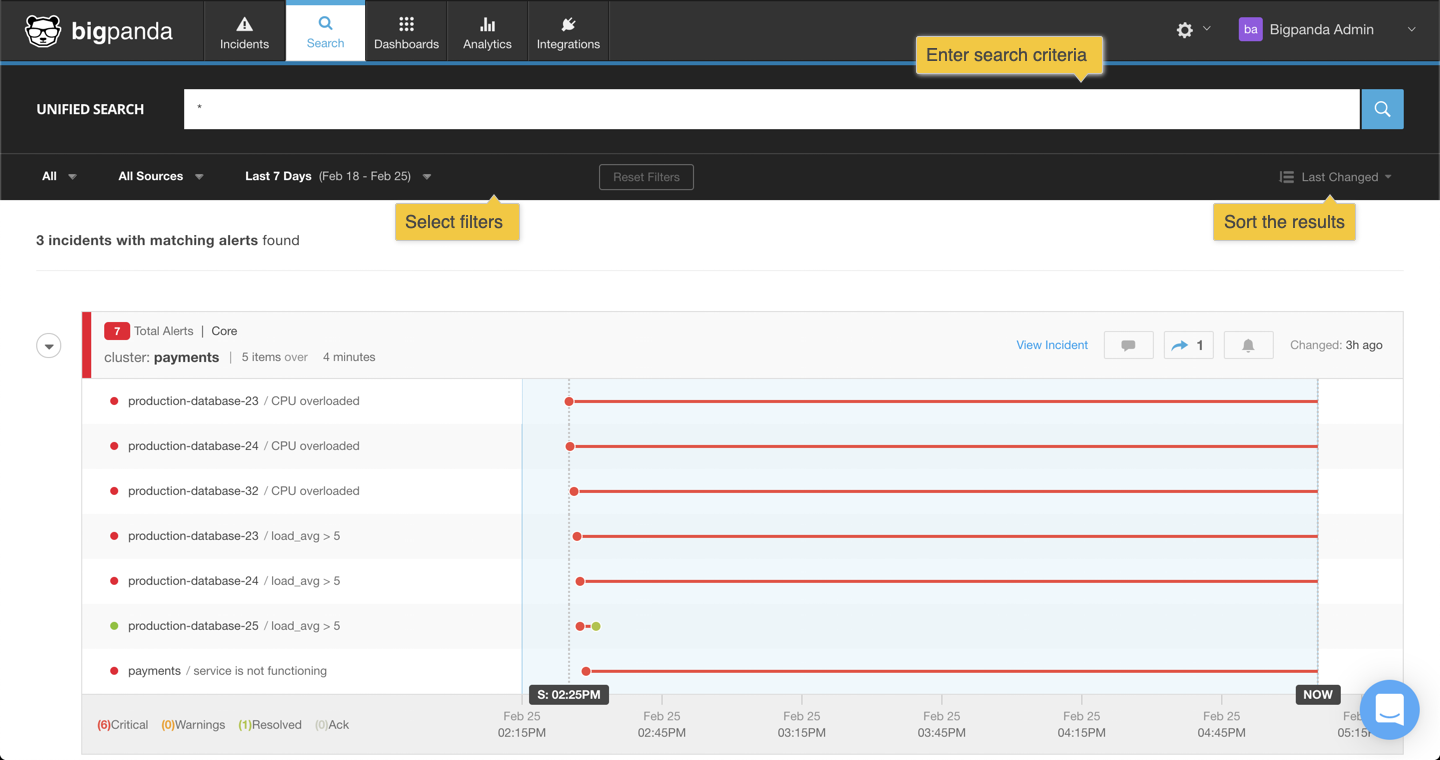
Task: Click the (0)Ack status count
Action: [332, 725]
